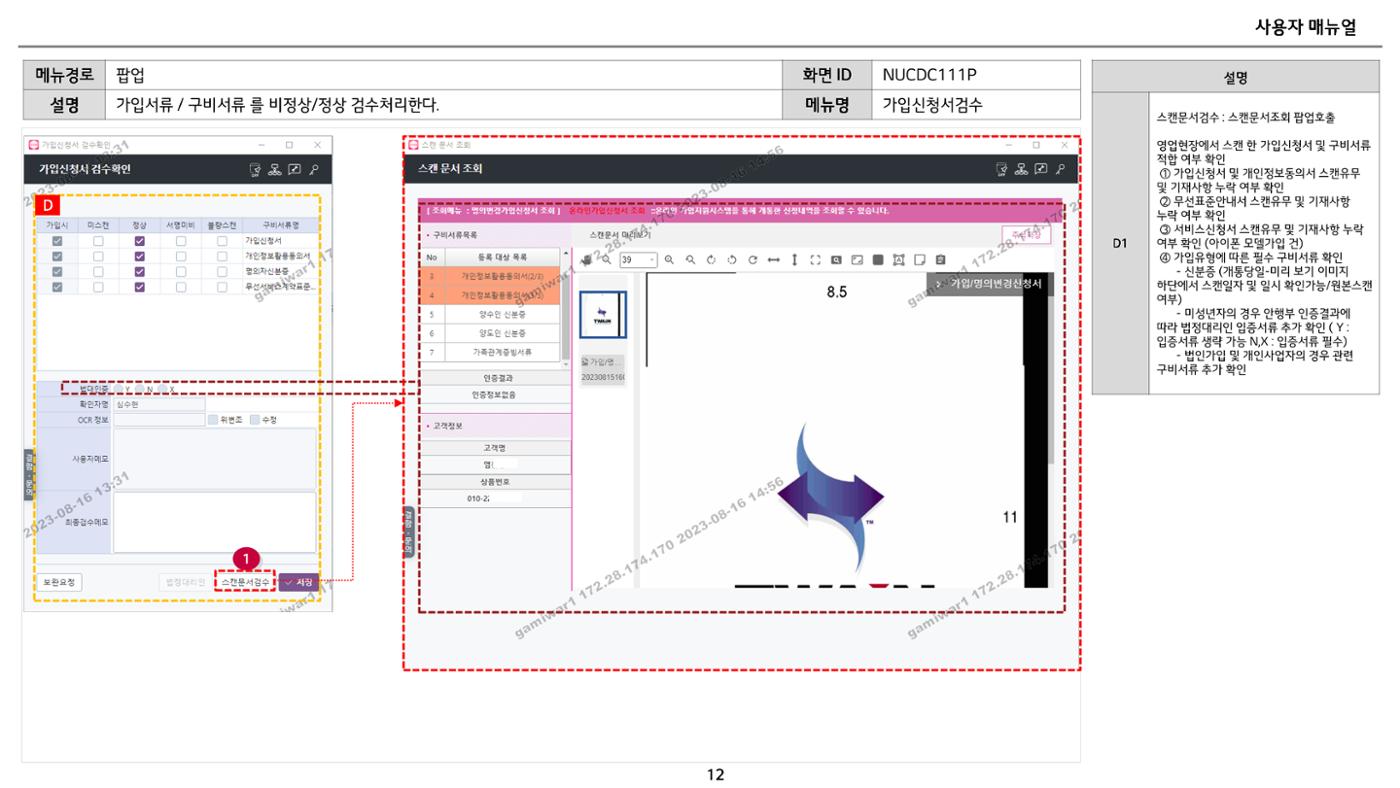The width and height of the screenshot is (1400, 788).
Task: Click the purple 저장 save button
Action: pos(299,581)
